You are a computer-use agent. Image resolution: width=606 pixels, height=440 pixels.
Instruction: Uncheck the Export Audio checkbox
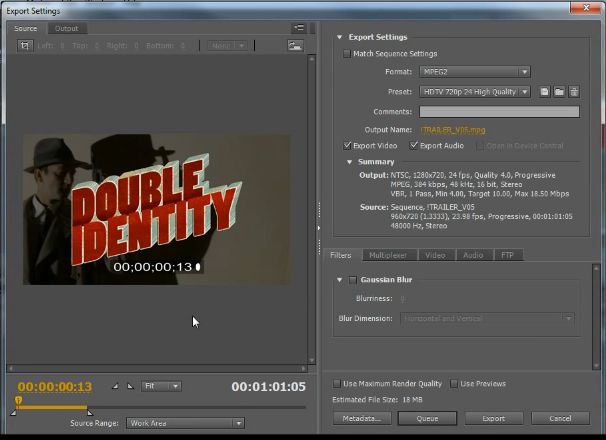414,145
